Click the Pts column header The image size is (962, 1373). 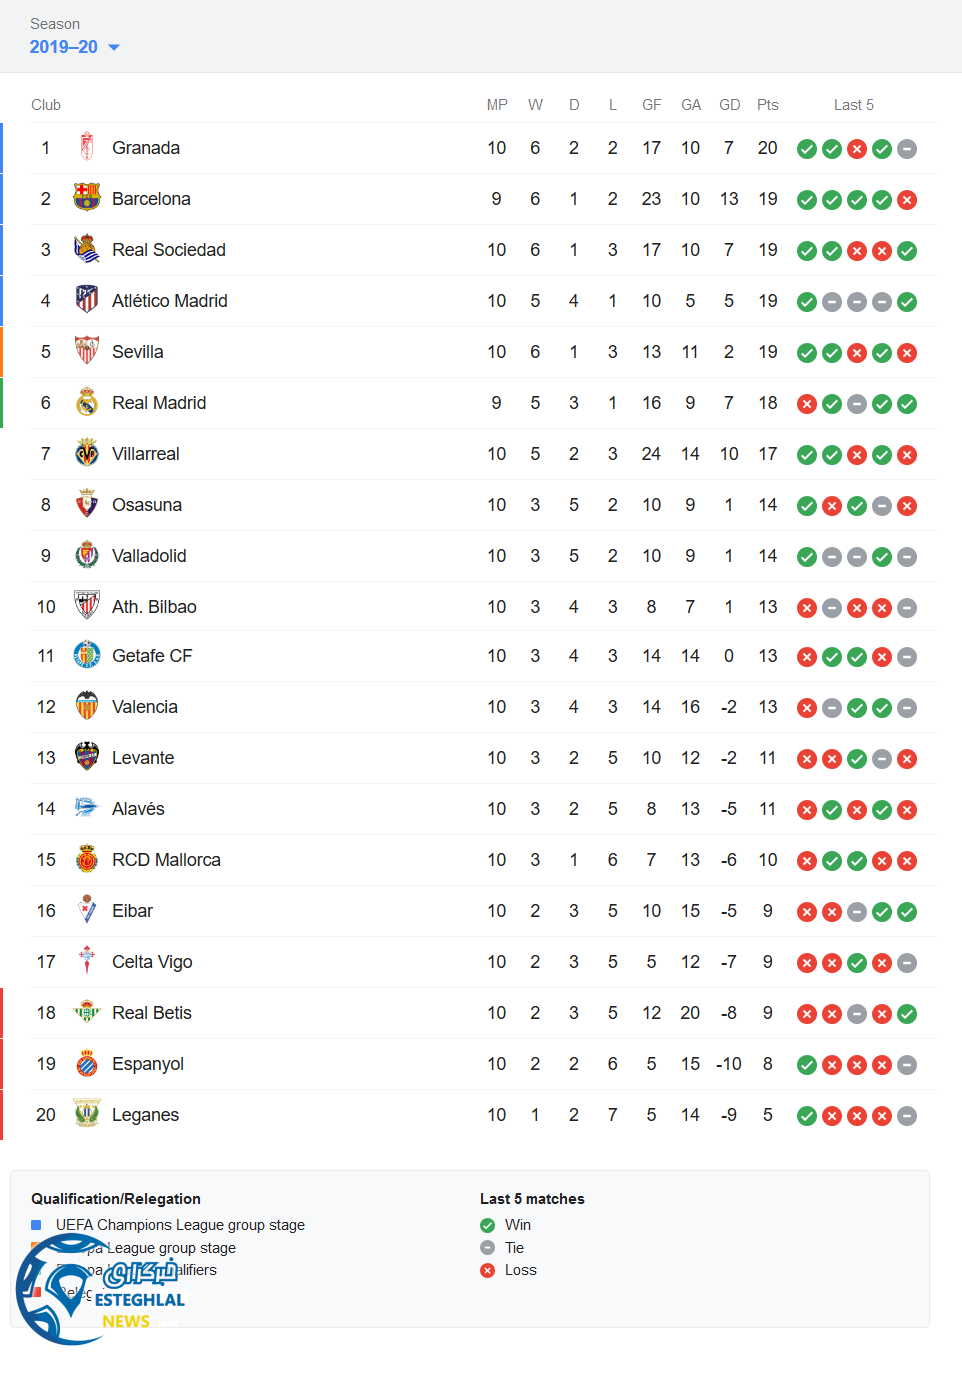[x=768, y=105]
